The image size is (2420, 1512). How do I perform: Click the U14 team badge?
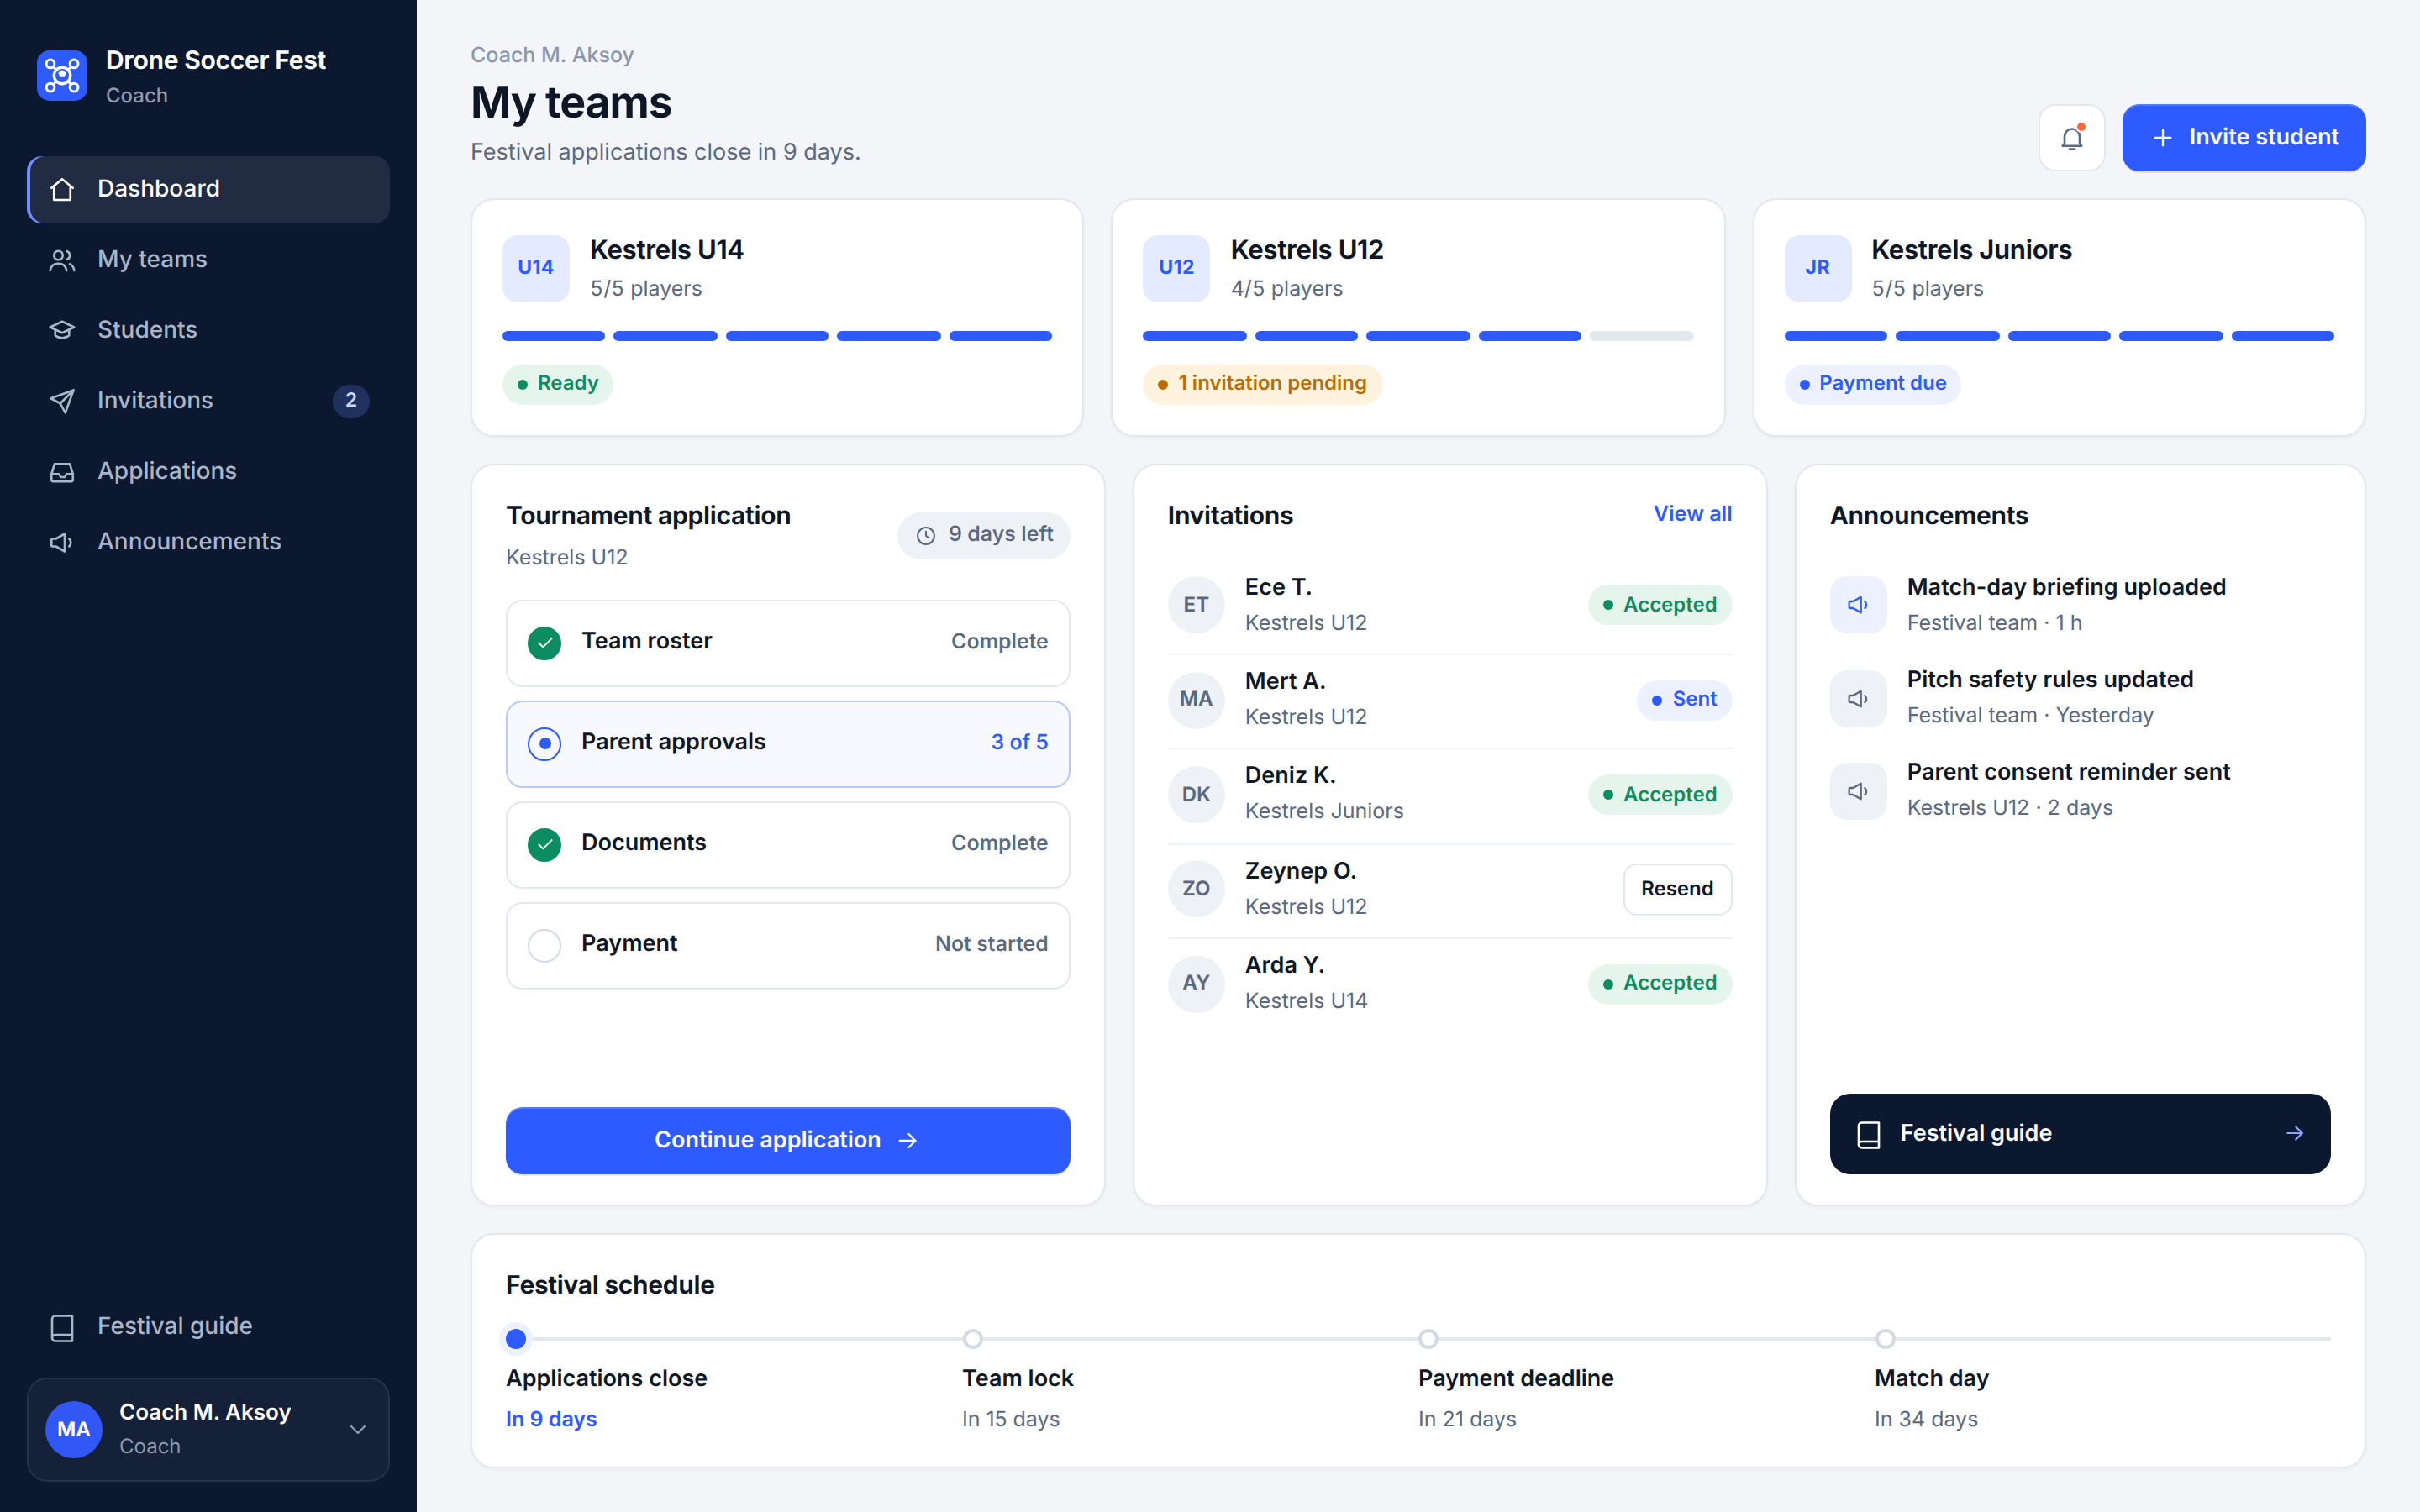click(535, 268)
